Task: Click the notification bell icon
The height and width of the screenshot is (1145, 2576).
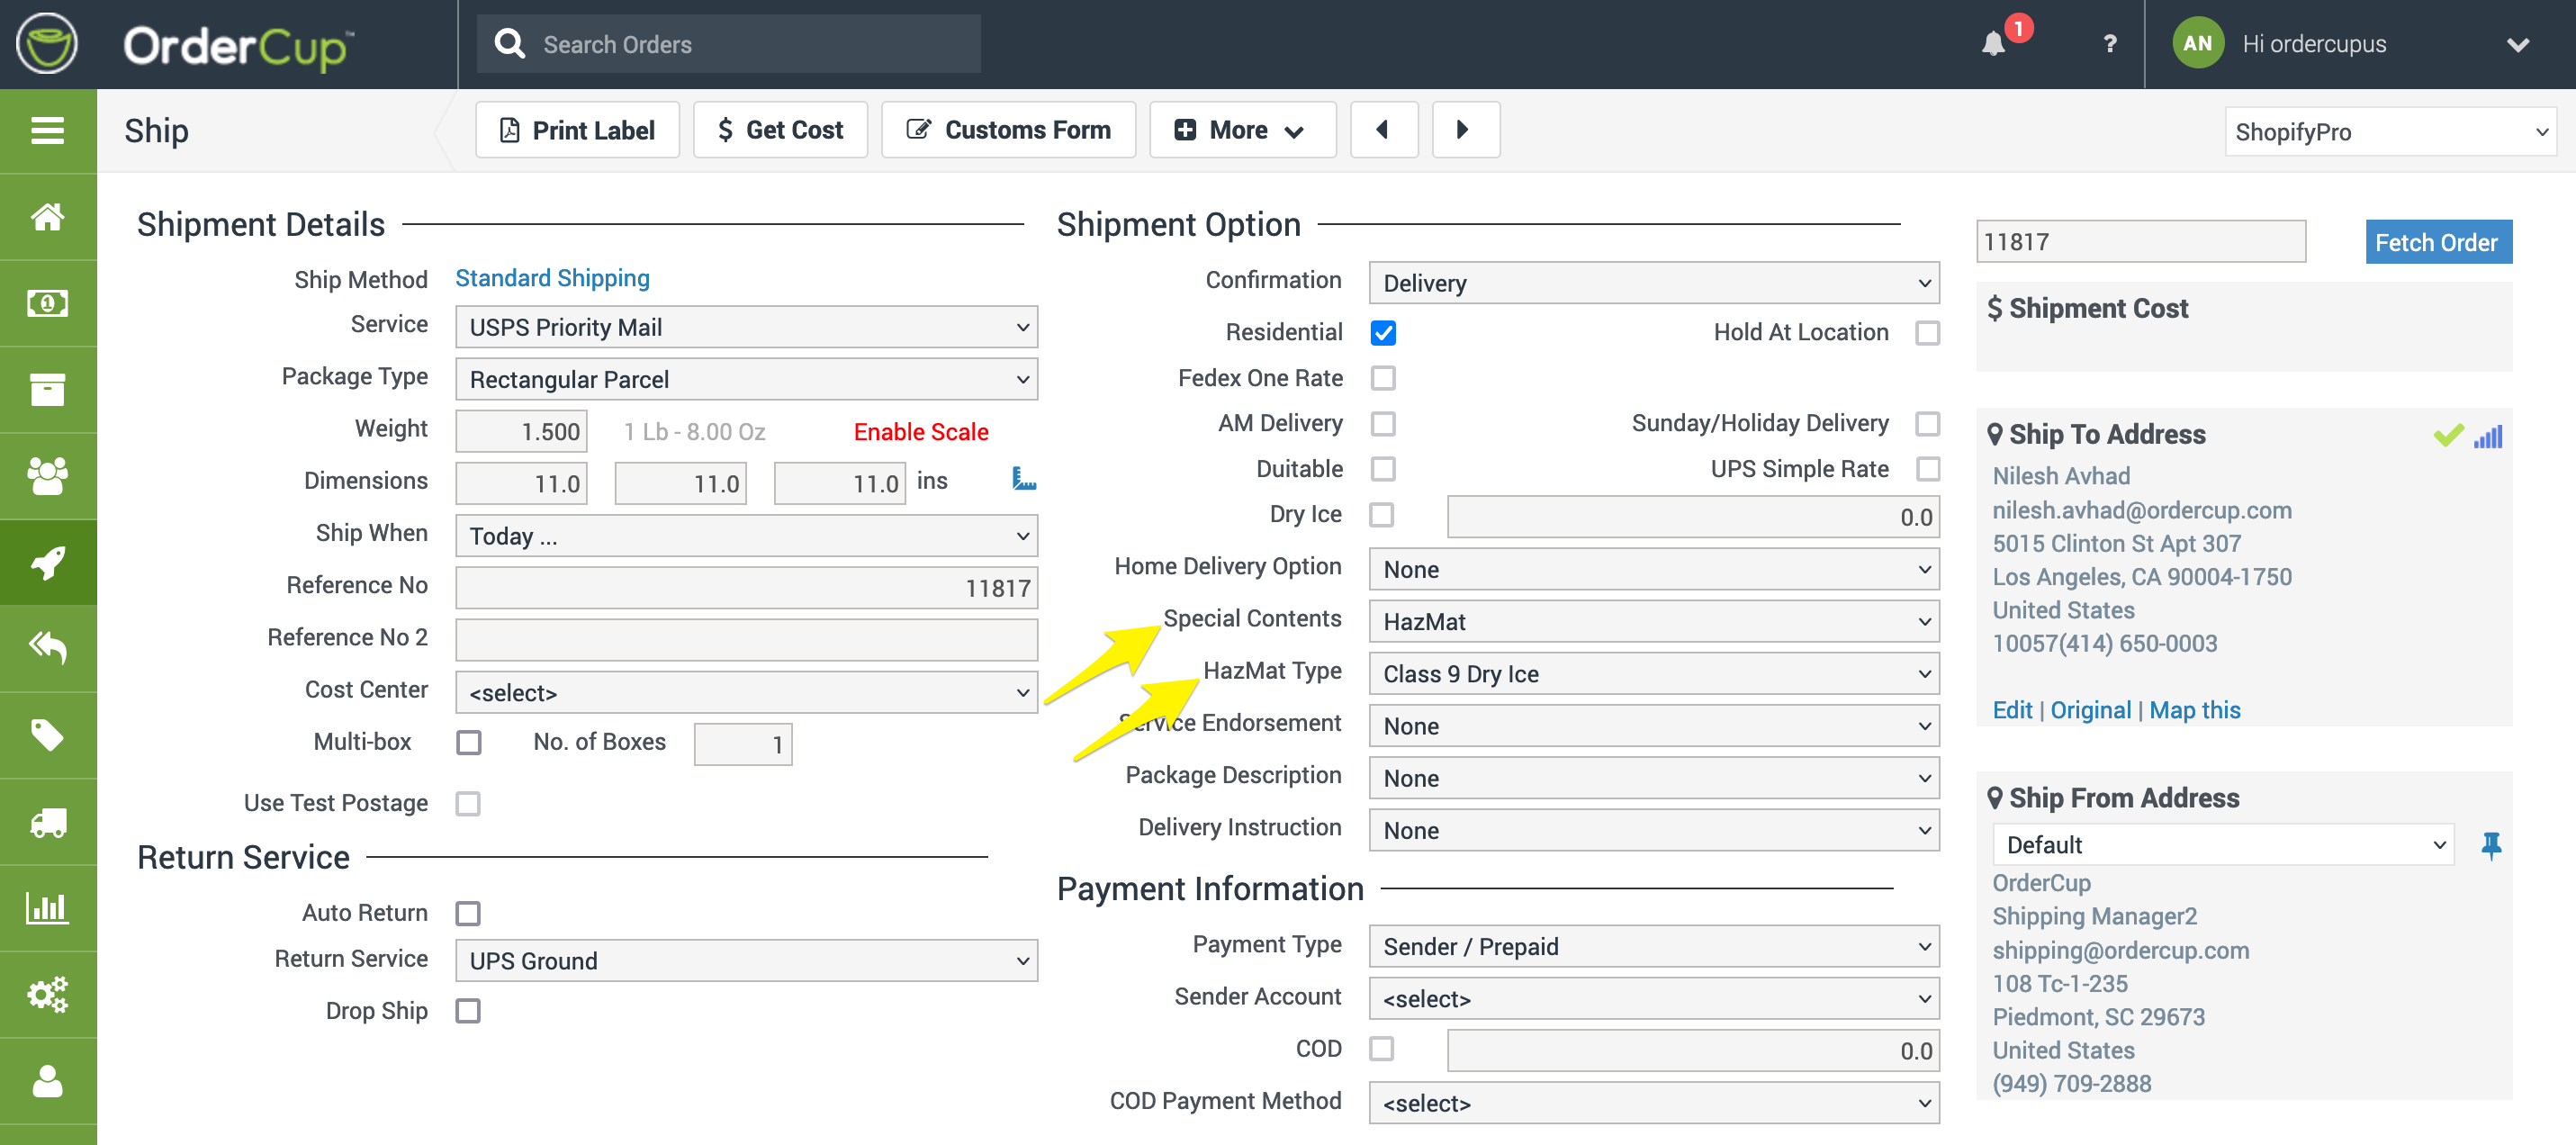Action: coord(1993,43)
